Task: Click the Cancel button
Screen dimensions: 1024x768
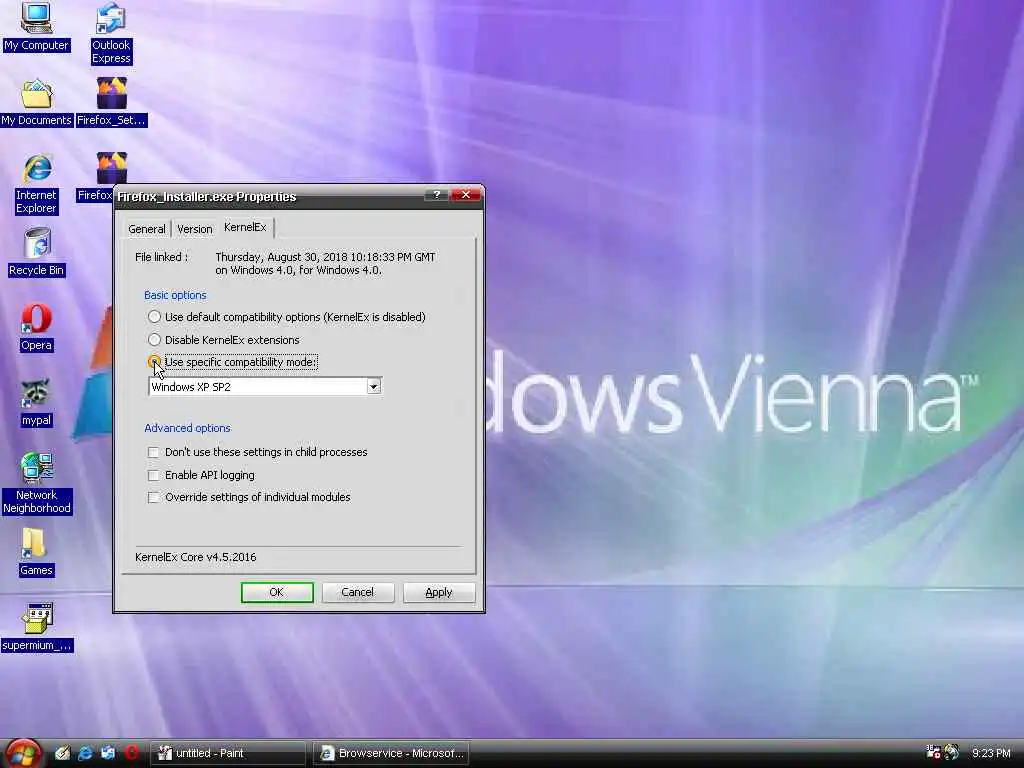Action: pyautogui.click(x=358, y=592)
